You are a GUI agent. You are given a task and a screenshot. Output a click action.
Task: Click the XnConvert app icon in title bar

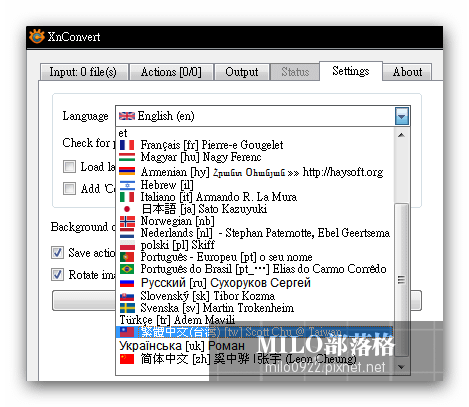point(37,36)
